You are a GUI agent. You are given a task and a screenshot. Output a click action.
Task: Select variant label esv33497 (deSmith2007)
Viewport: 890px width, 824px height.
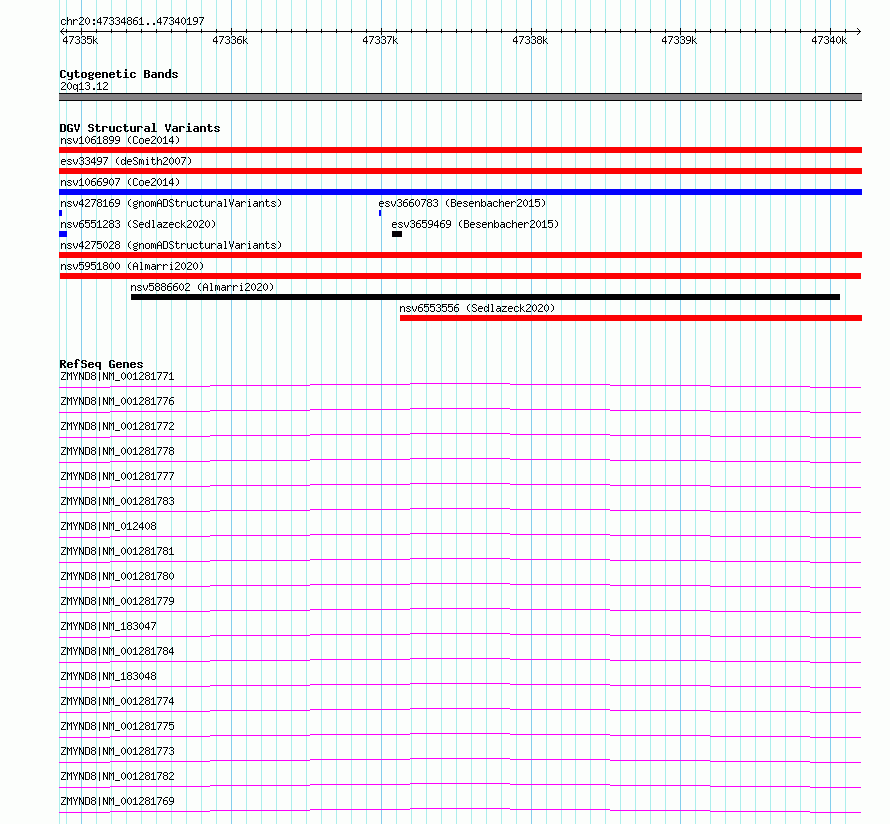tap(126, 161)
